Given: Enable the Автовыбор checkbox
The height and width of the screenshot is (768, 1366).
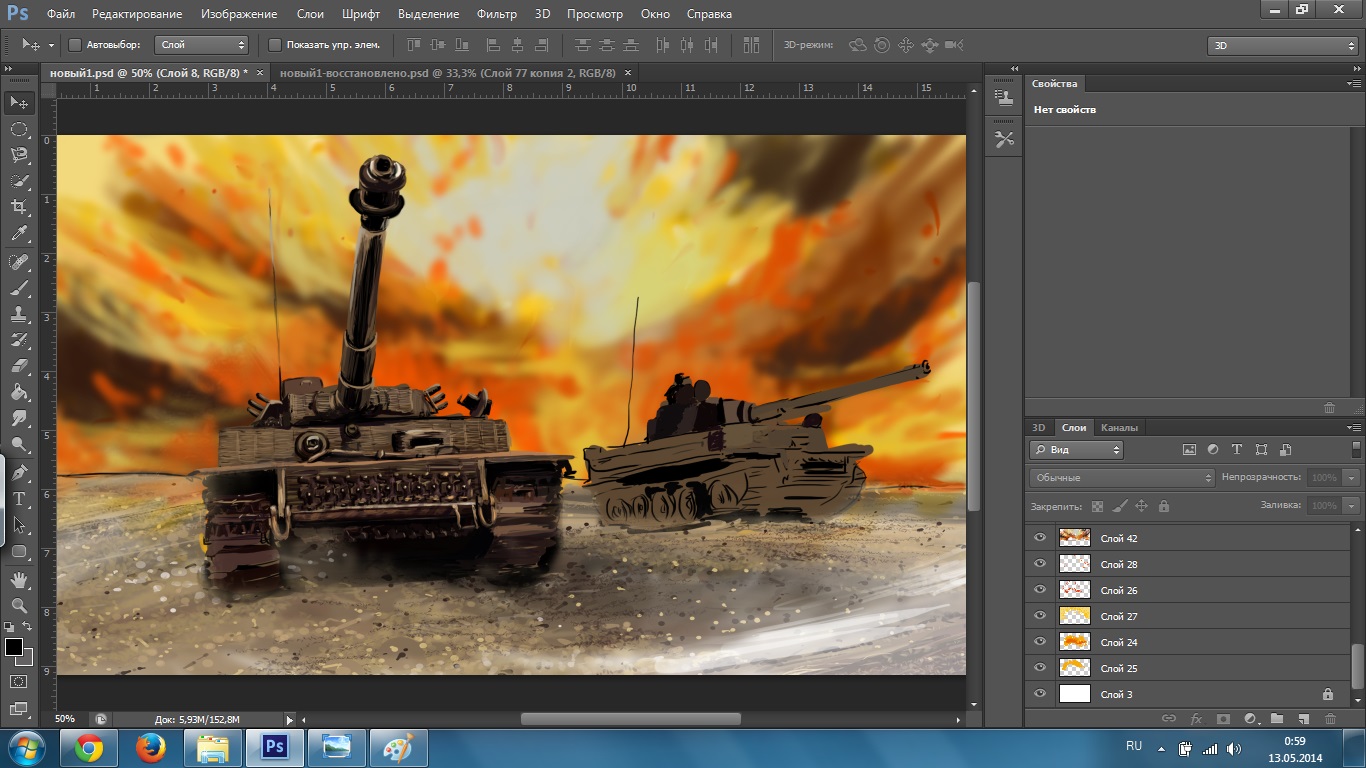Looking at the screenshot, I should [x=75, y=45].
